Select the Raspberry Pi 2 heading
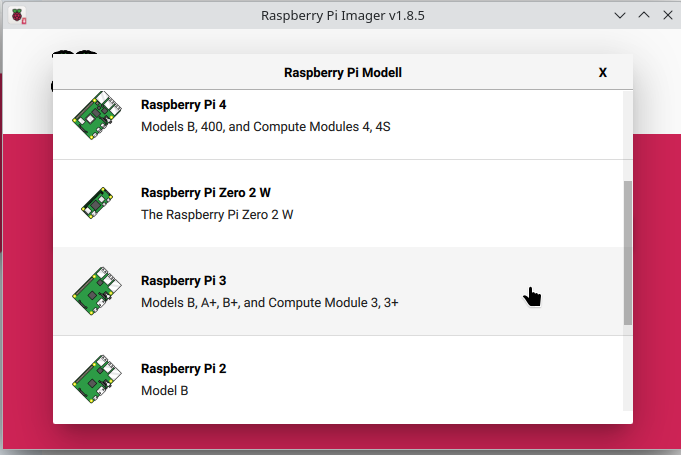 (x=184, y=369)
